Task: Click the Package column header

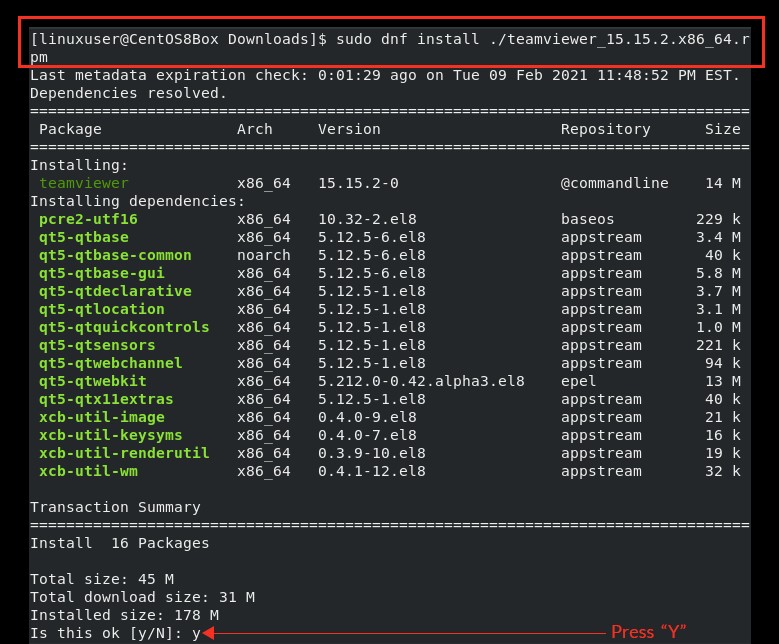Action: pyautogui.click(x=70, y=129)
